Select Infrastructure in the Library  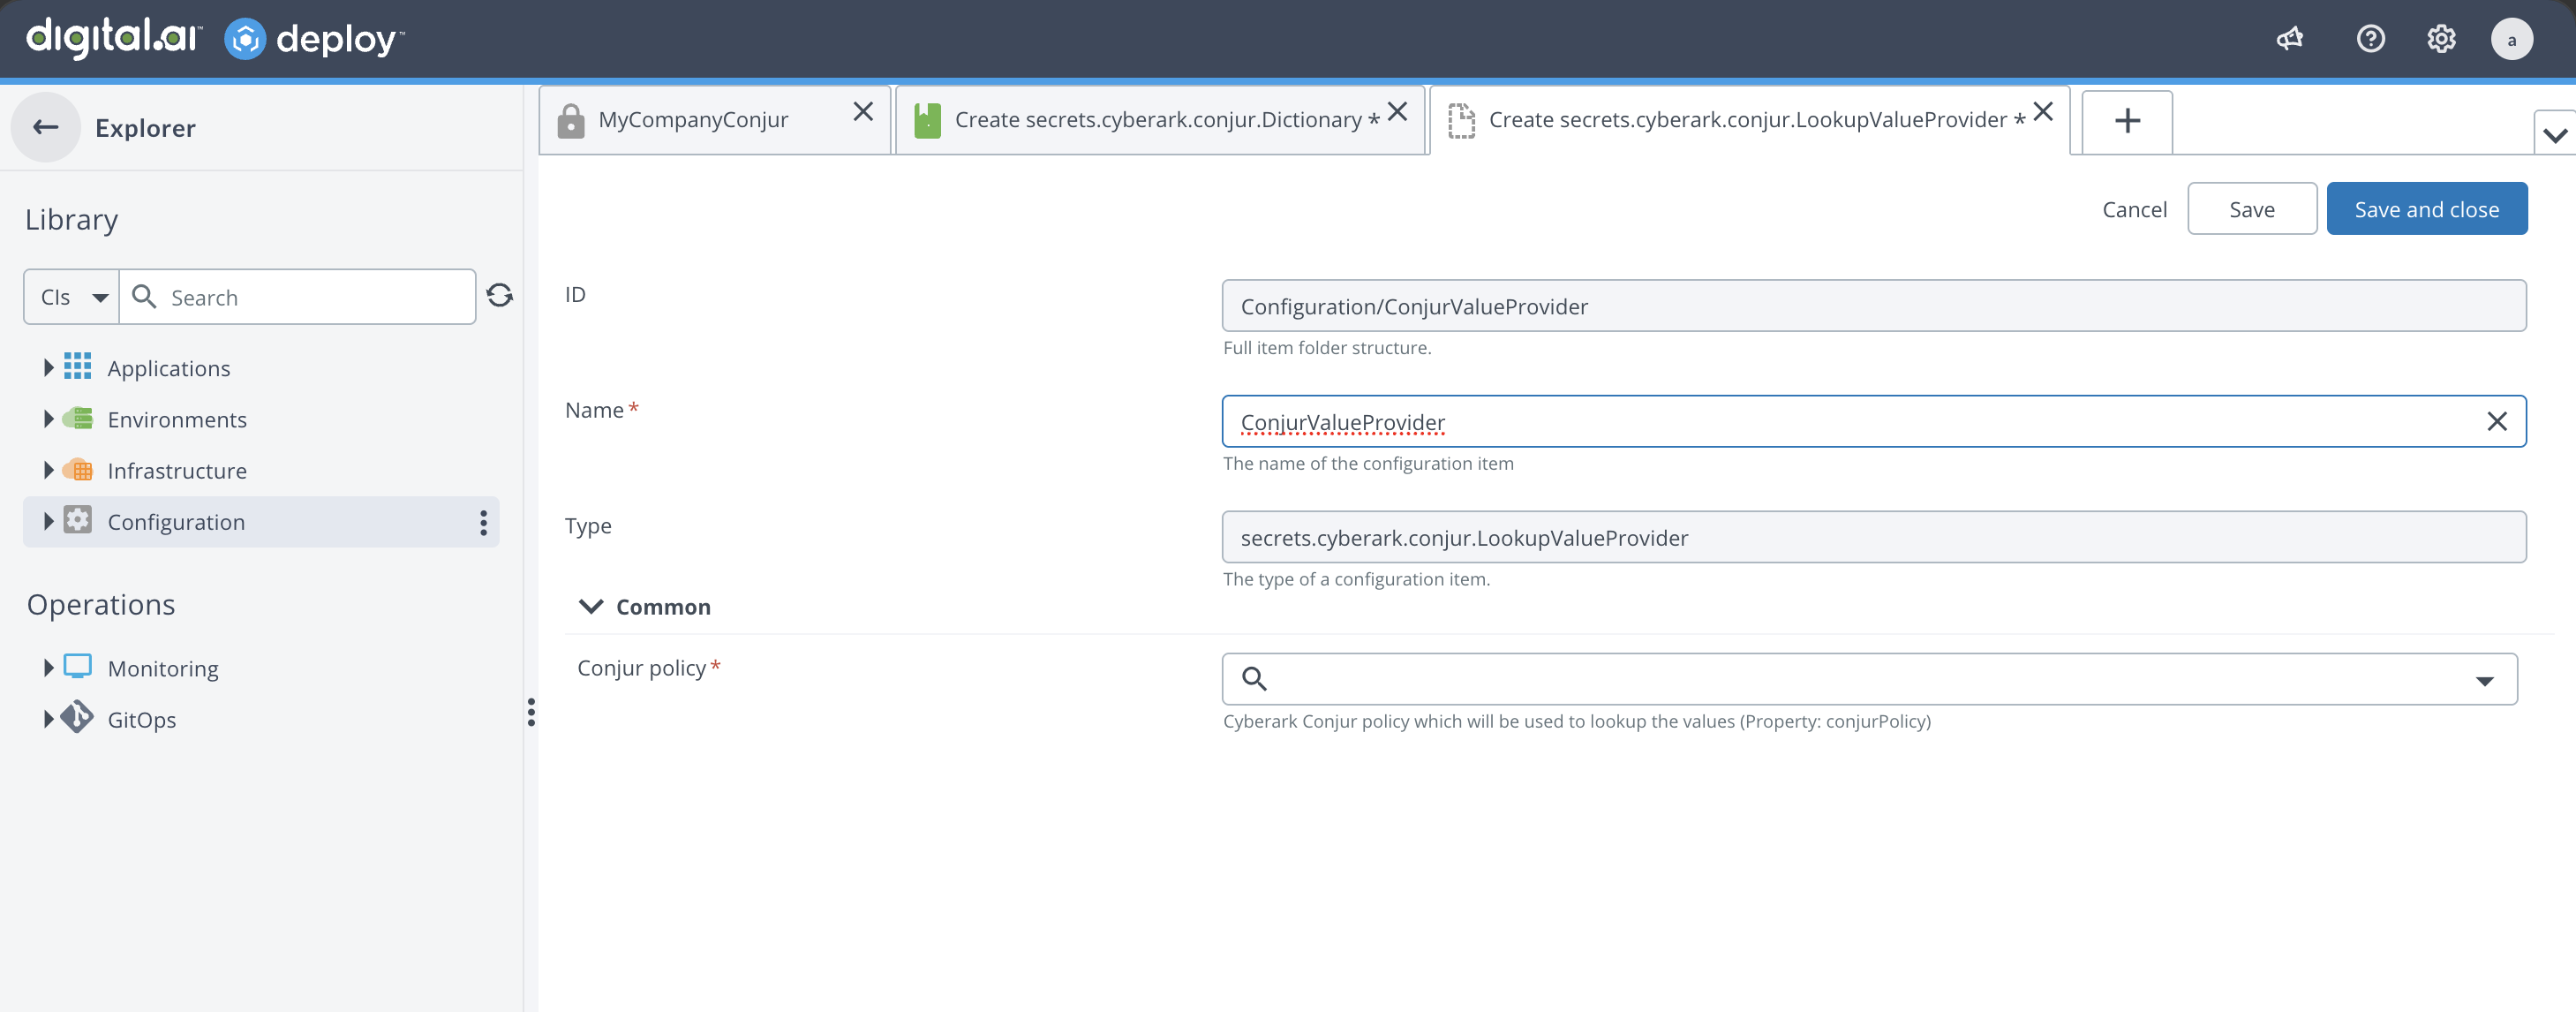(x=177, y=470)
